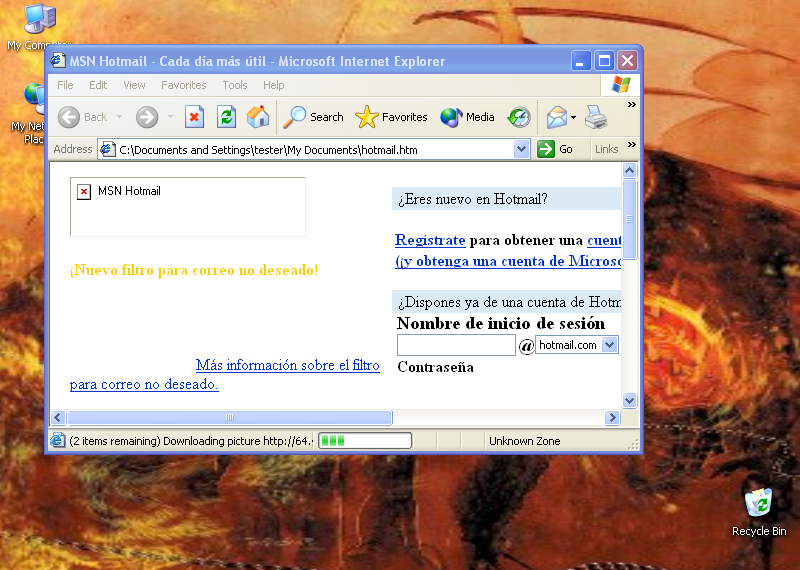Minimize the Internet Explorer window

coord(581,61)
